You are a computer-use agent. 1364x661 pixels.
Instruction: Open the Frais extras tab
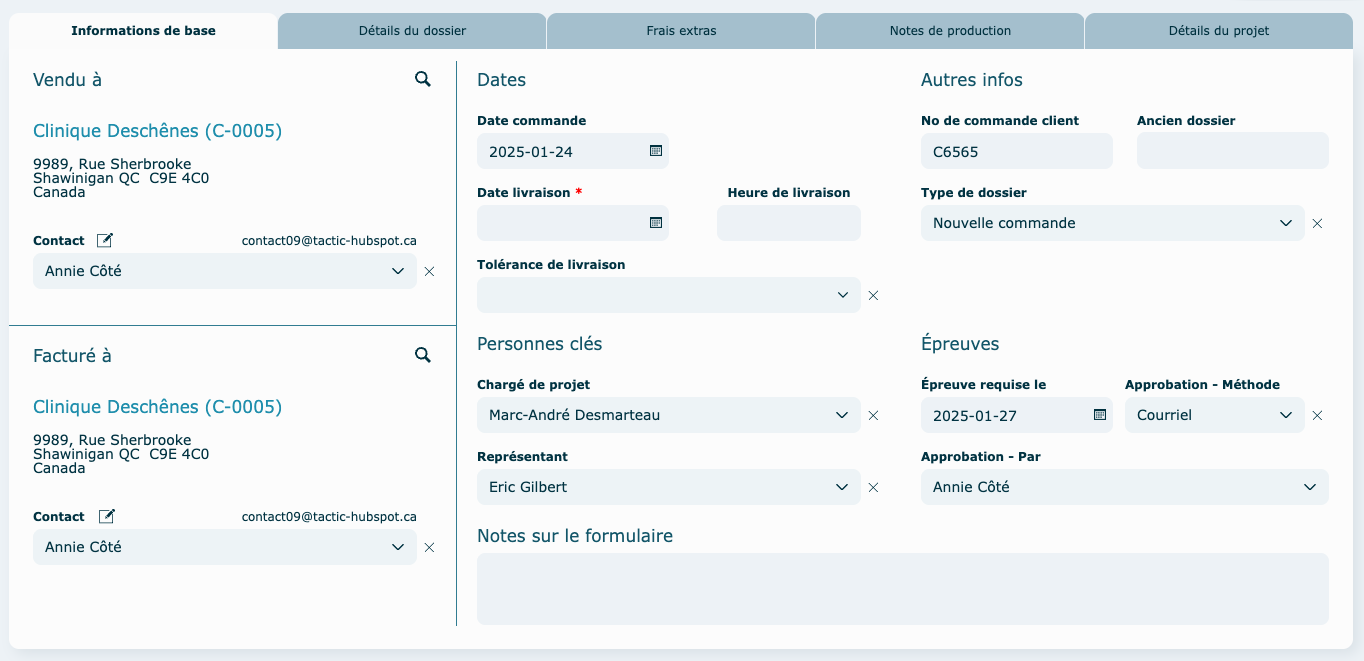[x=681, y=31]
